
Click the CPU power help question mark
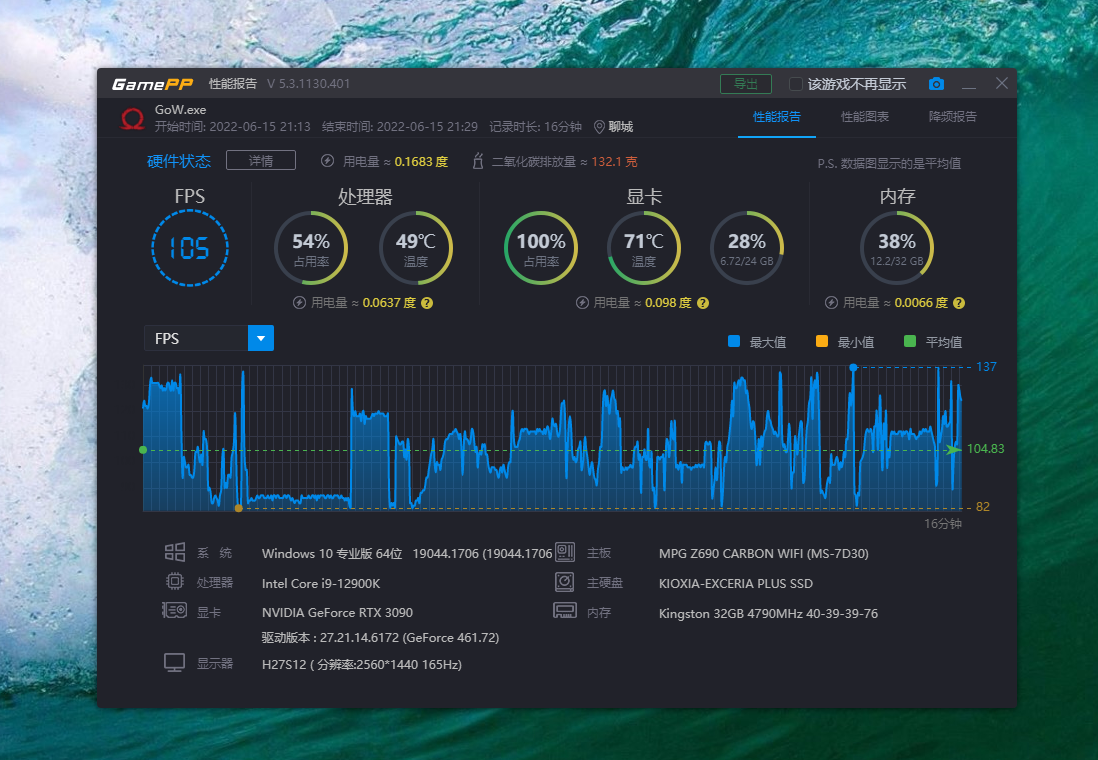(427, 303)
